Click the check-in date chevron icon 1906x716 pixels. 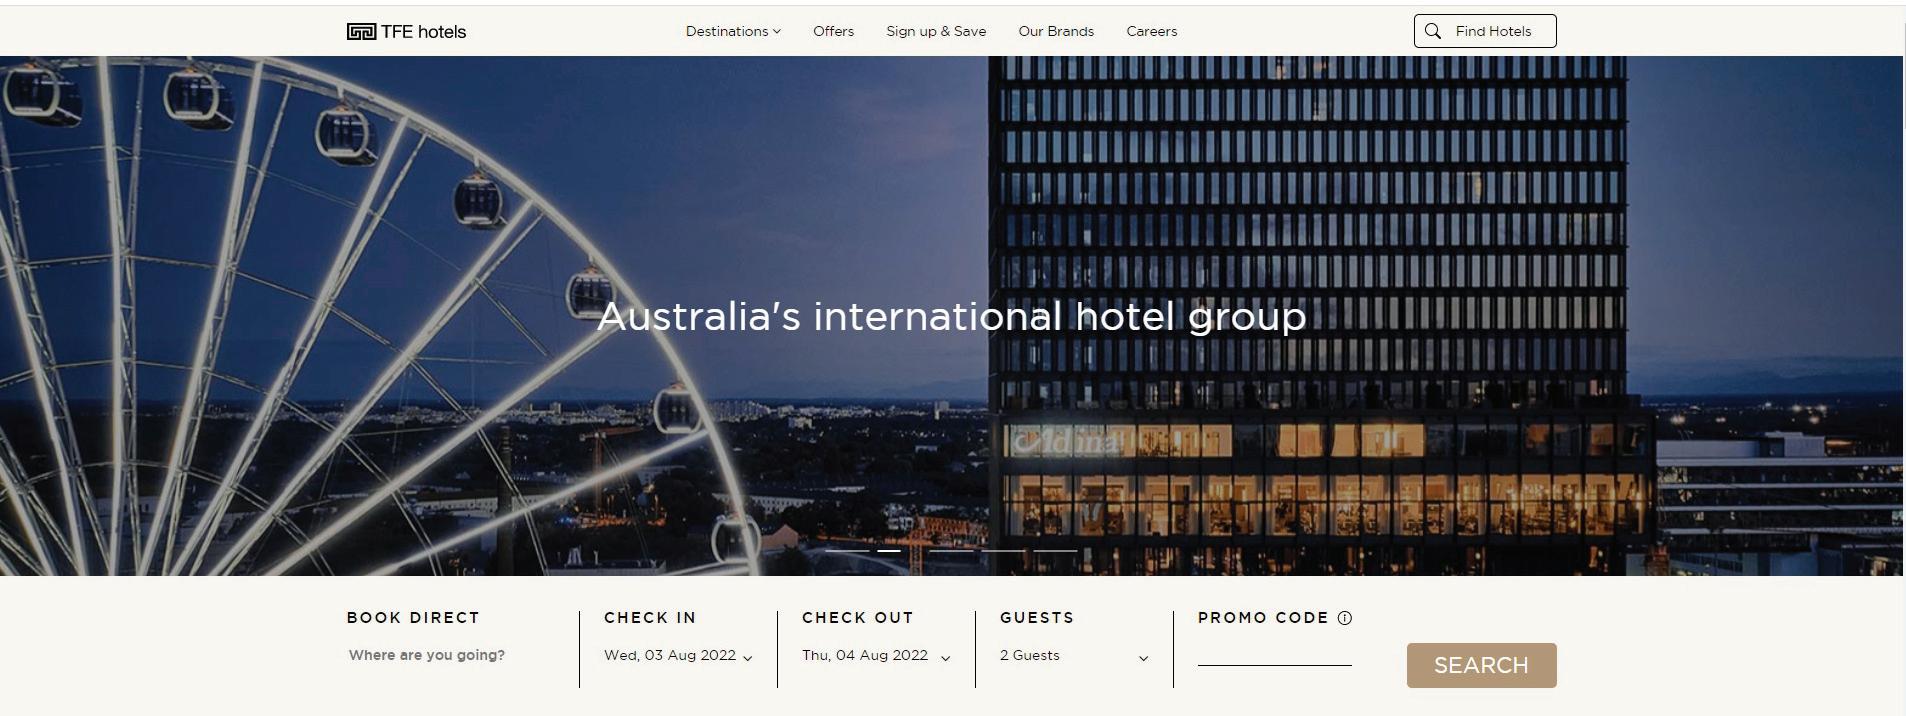click(748, 658)
